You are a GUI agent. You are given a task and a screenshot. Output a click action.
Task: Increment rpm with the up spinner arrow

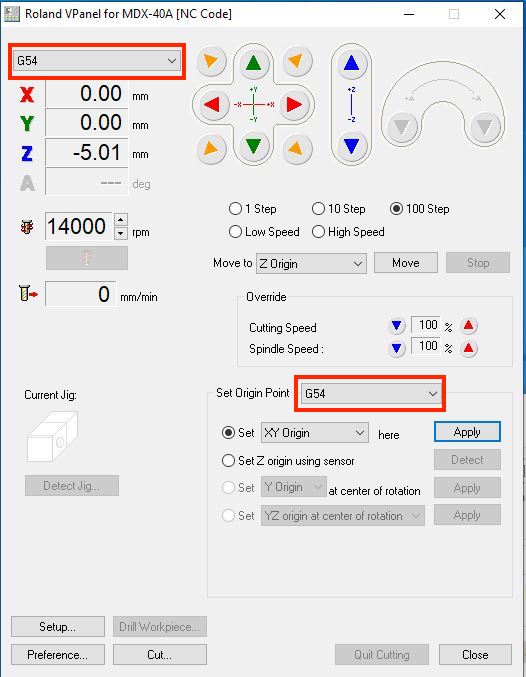(121, 220)
